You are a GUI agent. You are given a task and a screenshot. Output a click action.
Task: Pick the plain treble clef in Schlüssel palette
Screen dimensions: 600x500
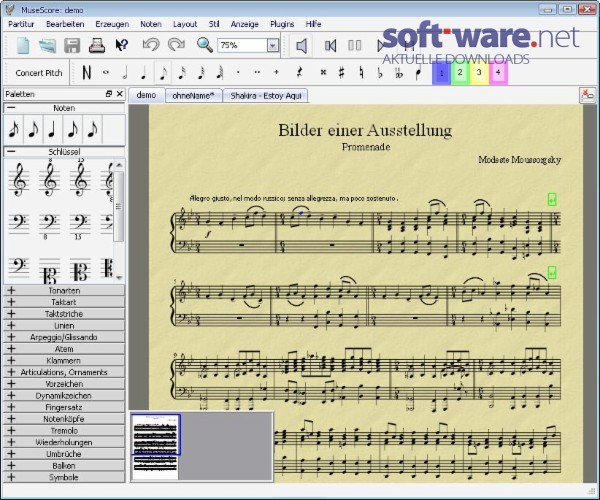tap(19, 180)
